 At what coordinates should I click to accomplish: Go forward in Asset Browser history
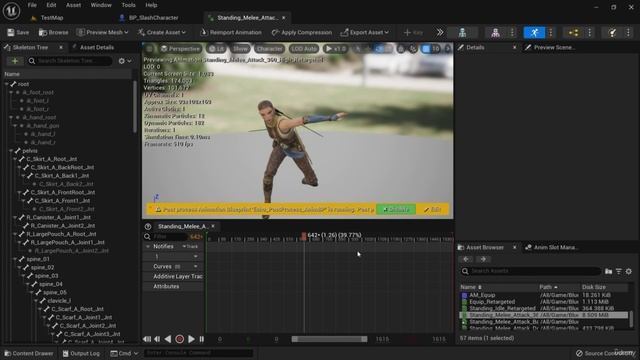pyautogui.click(x=483, y=259)
